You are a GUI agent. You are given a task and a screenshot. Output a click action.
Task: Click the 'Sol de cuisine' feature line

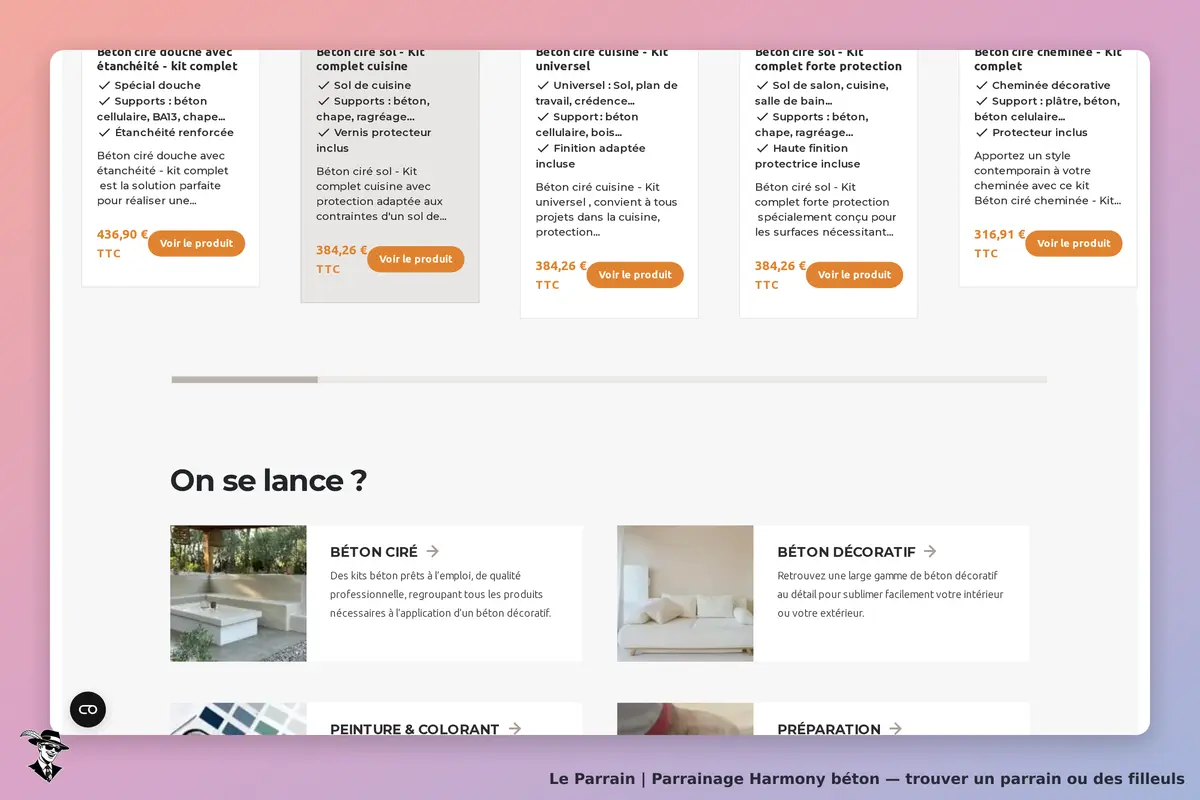tap(364, 85)
